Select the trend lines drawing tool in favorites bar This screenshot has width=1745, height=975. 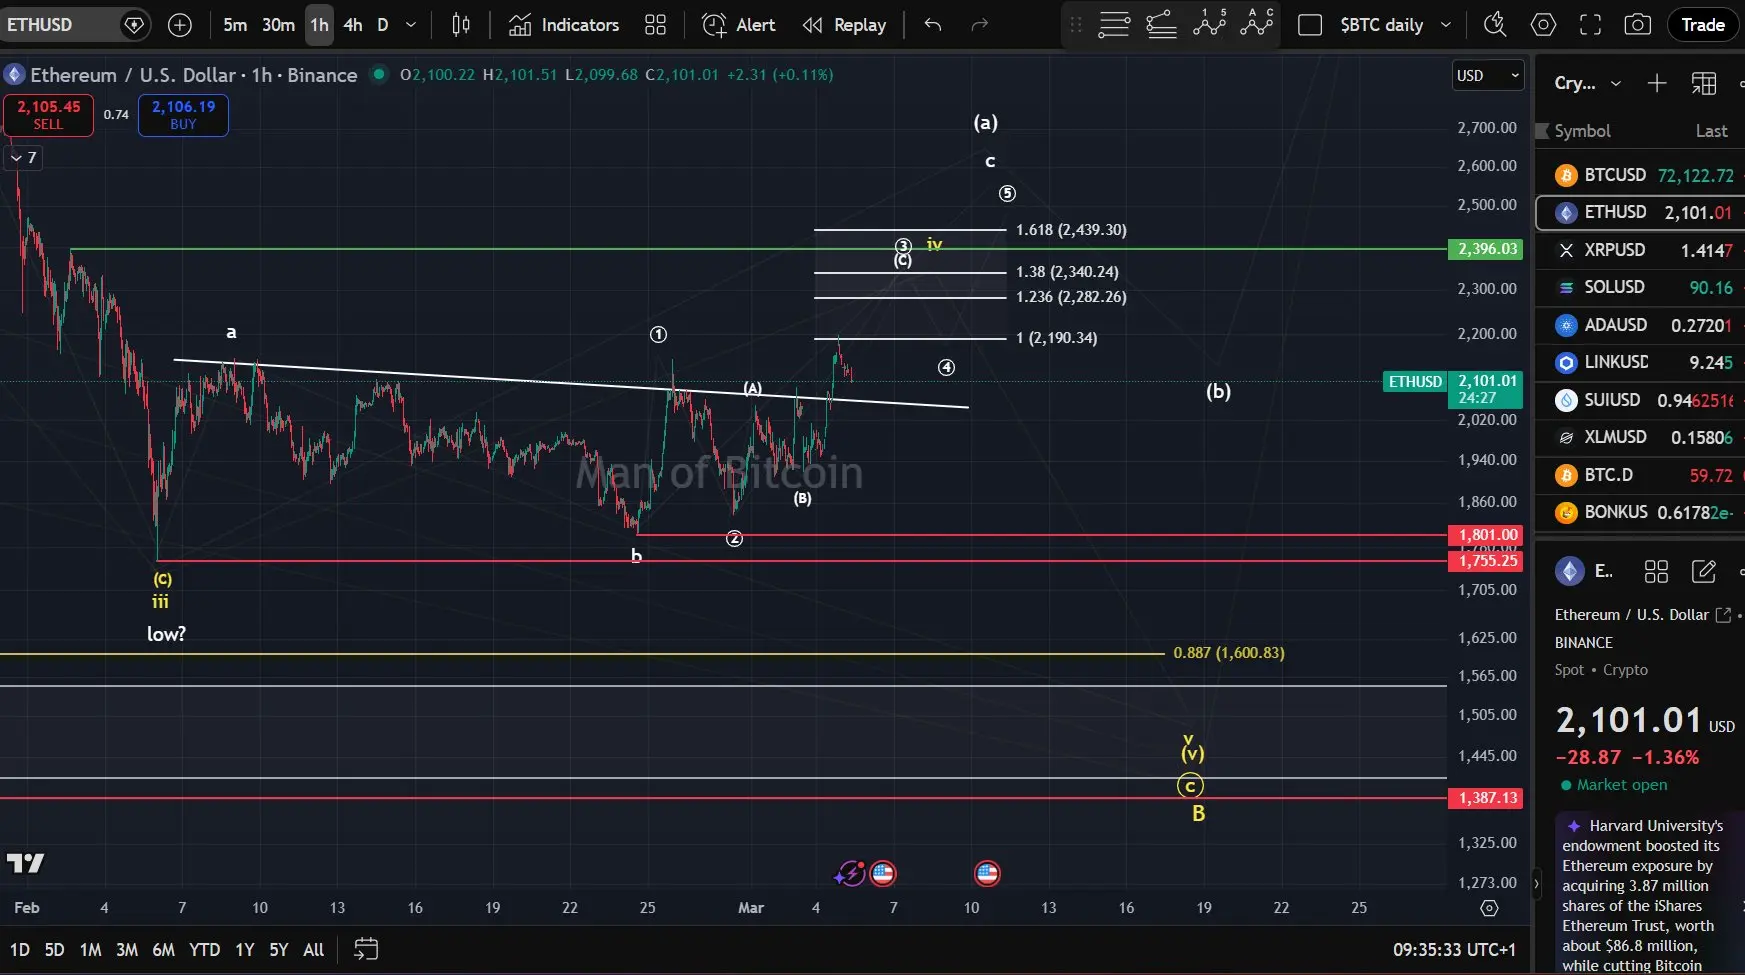pos(1161,24)
